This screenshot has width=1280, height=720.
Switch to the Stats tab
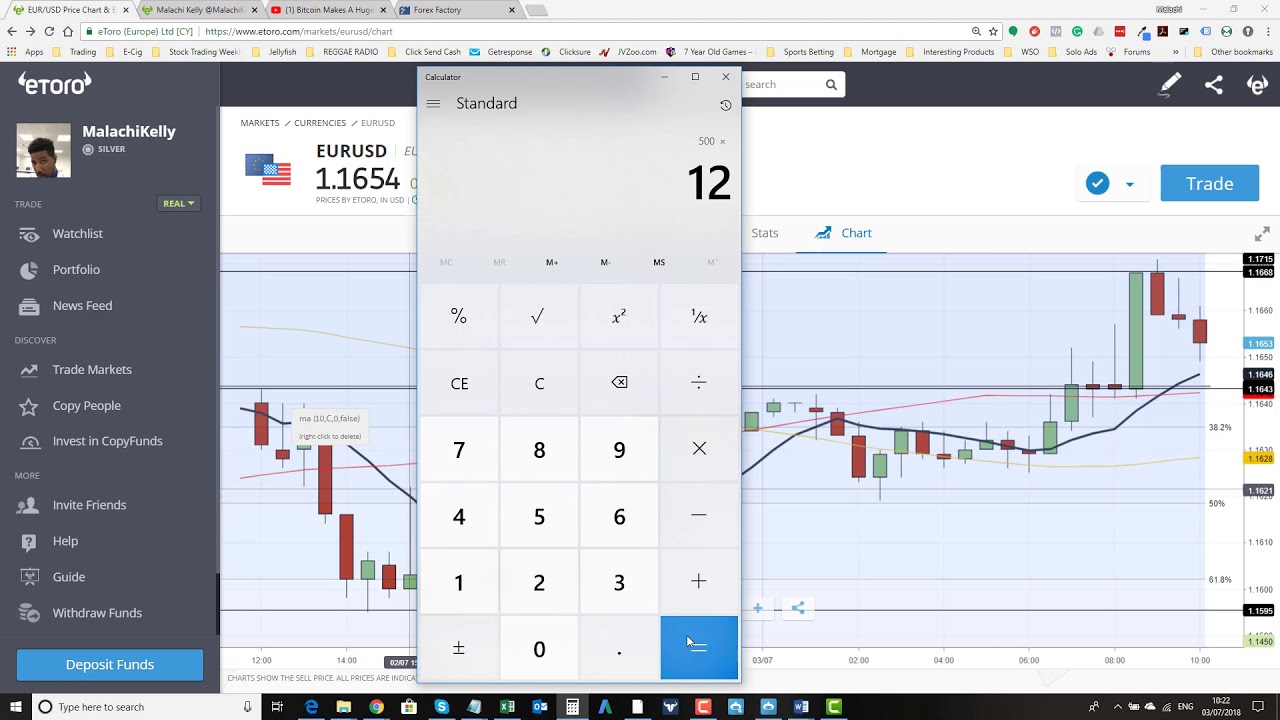765,233
